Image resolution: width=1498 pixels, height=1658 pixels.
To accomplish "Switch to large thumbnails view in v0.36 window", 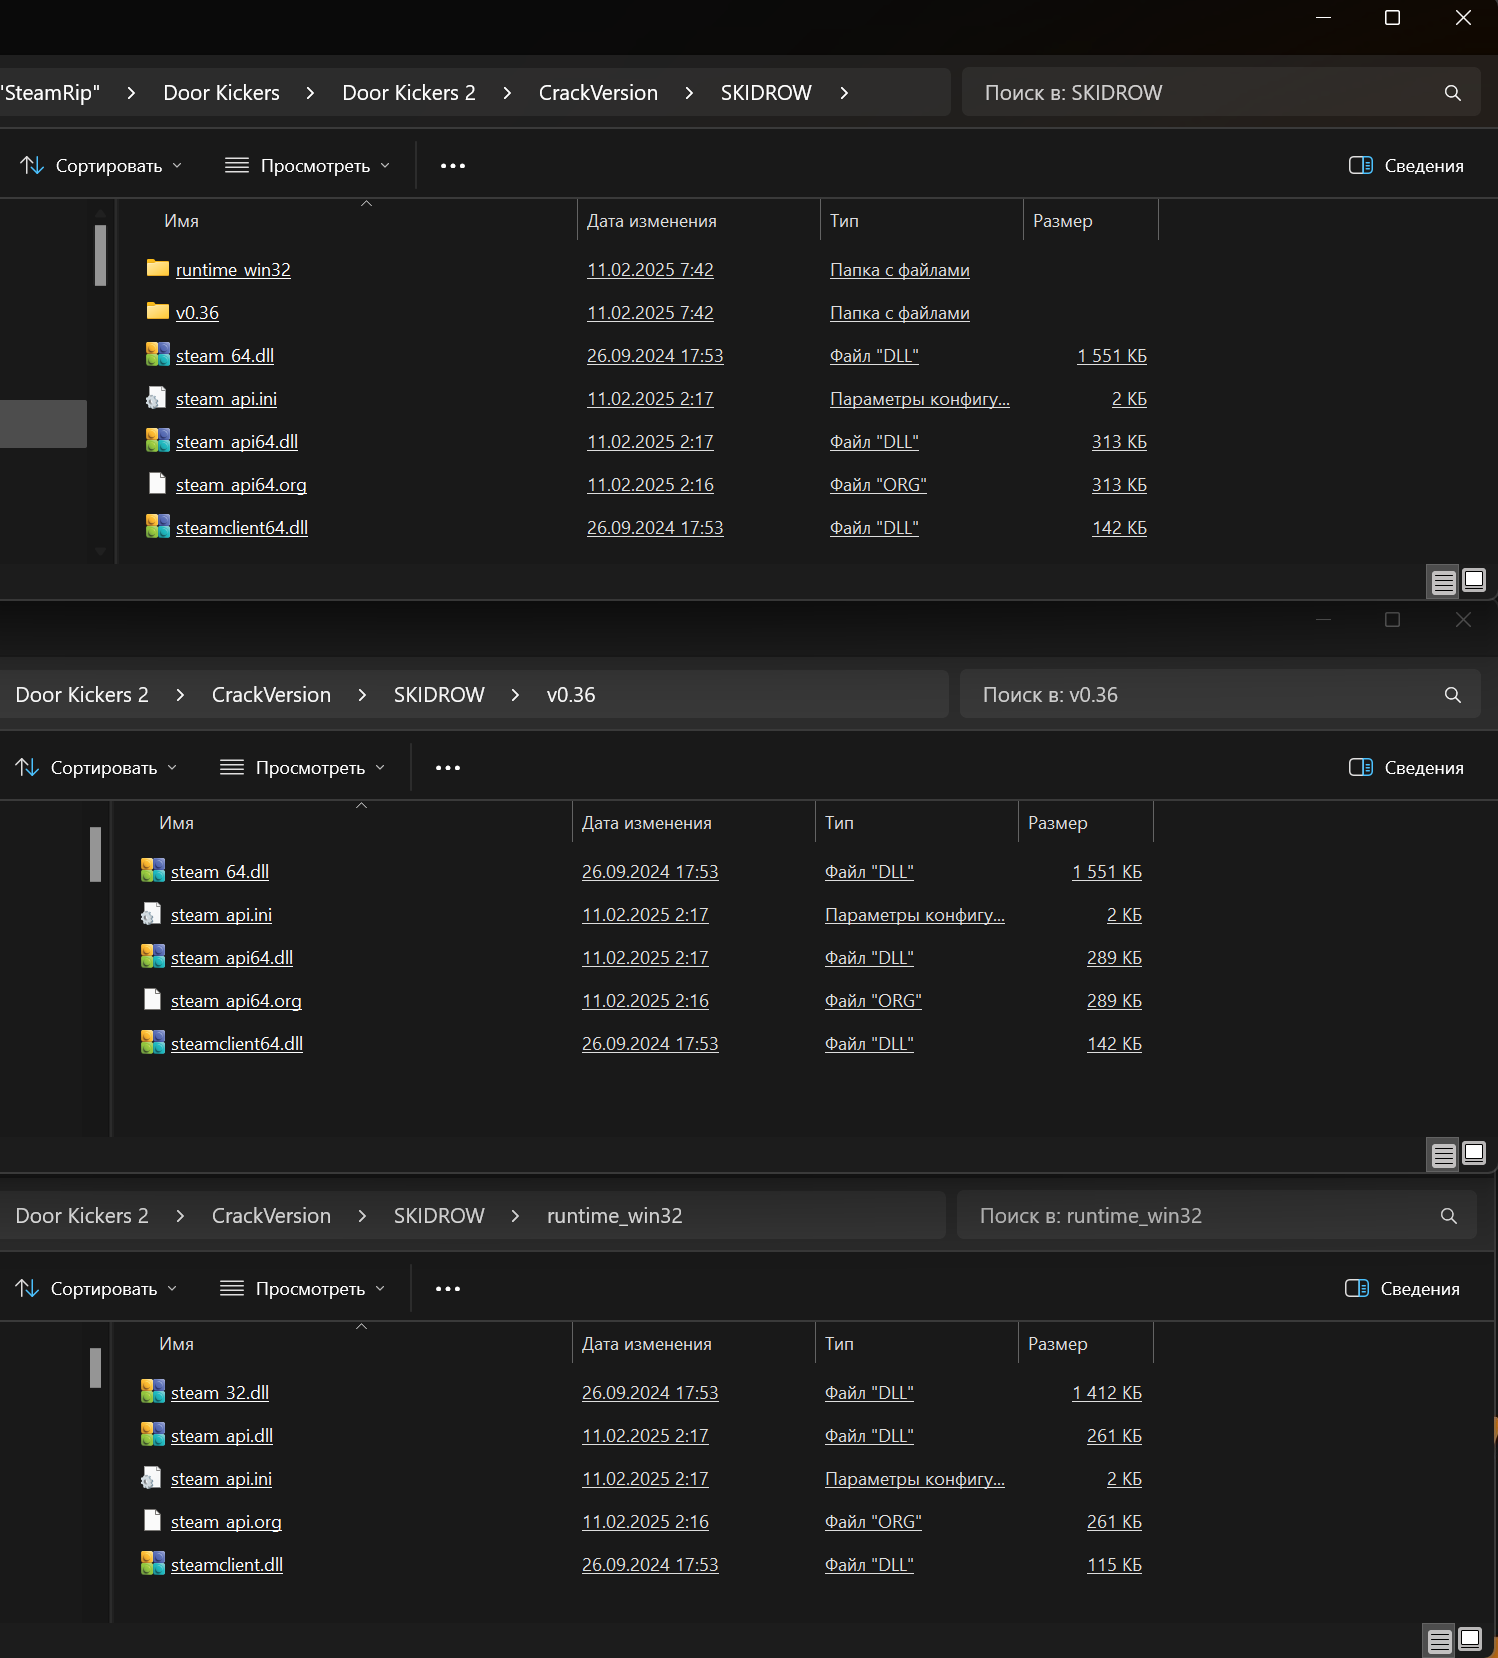I will coord(1474,1153).
